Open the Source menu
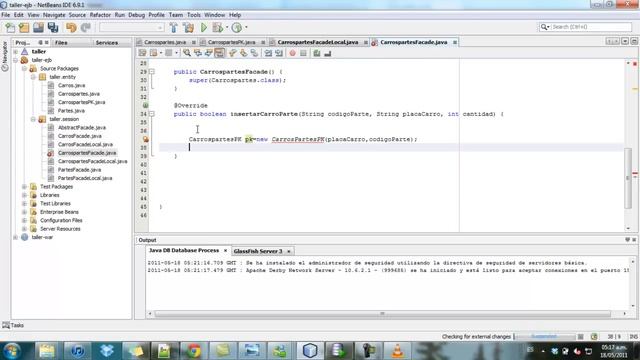The width and height of the screenshot is (640, 360). point(77,15)
